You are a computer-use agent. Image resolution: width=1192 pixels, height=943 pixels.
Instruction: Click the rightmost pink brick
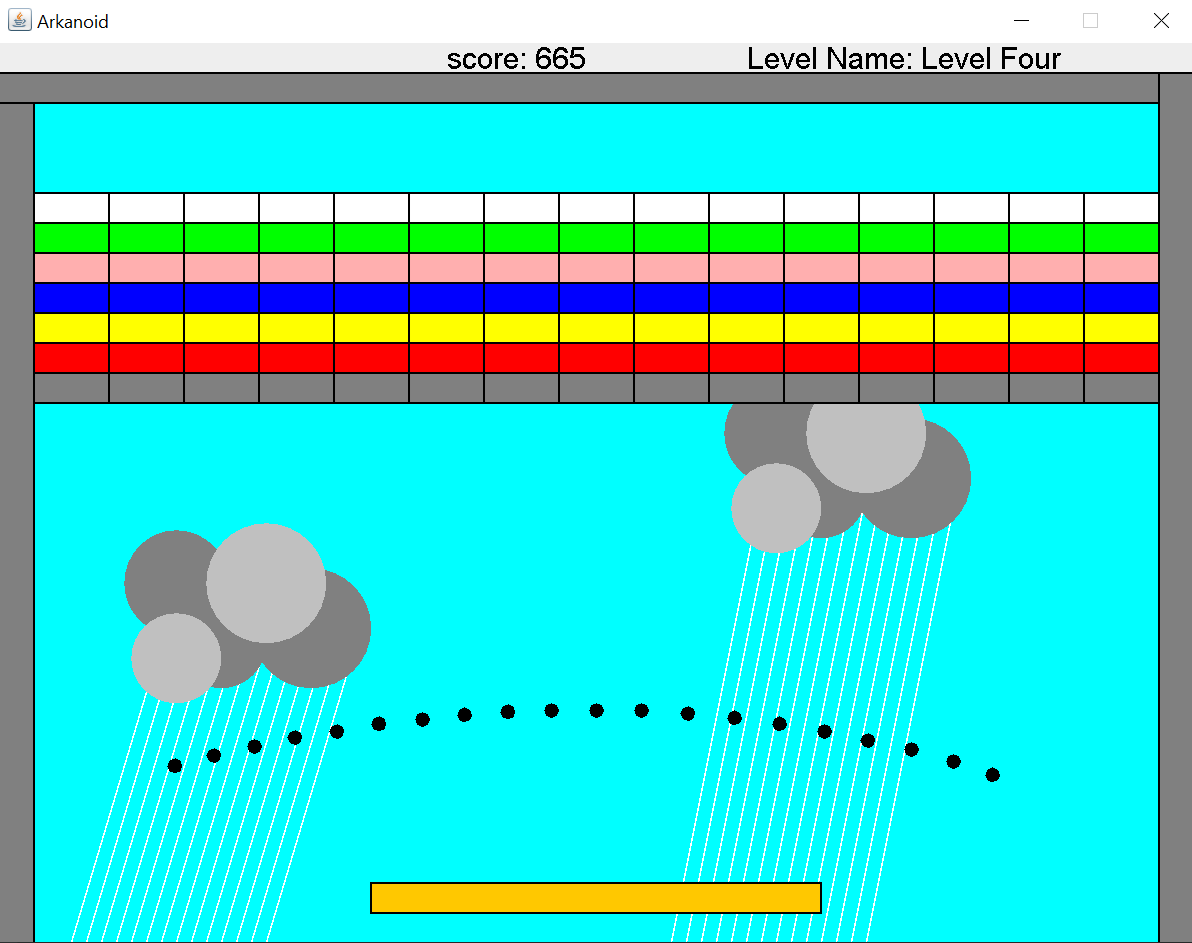point(1121,268)
